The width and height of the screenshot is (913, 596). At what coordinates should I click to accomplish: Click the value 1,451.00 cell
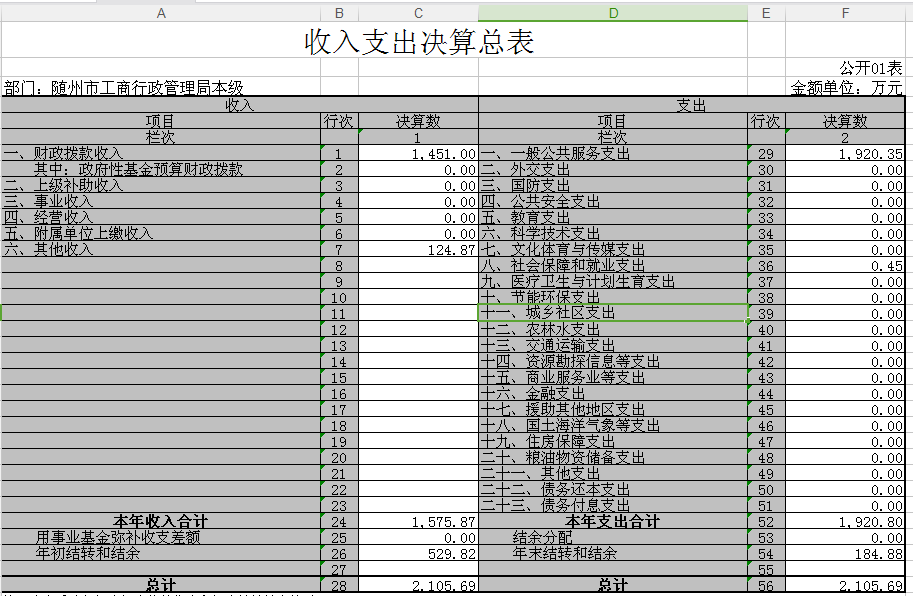(418, 154)
